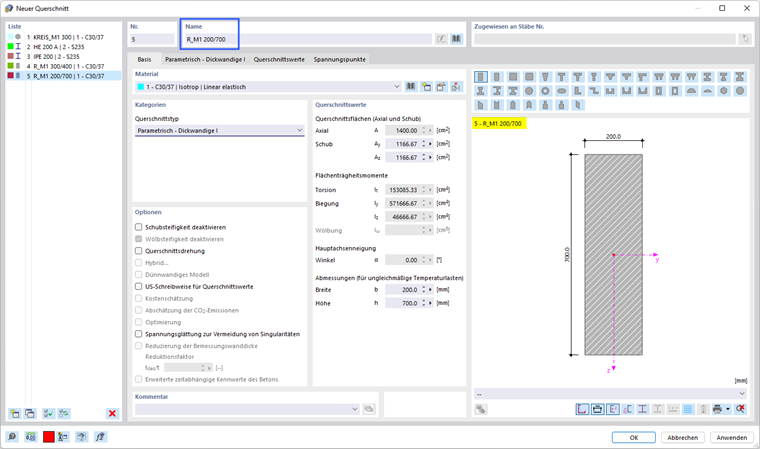Select the circle cross-section shape icon
The image size is (760, 449).
[529, 91]
